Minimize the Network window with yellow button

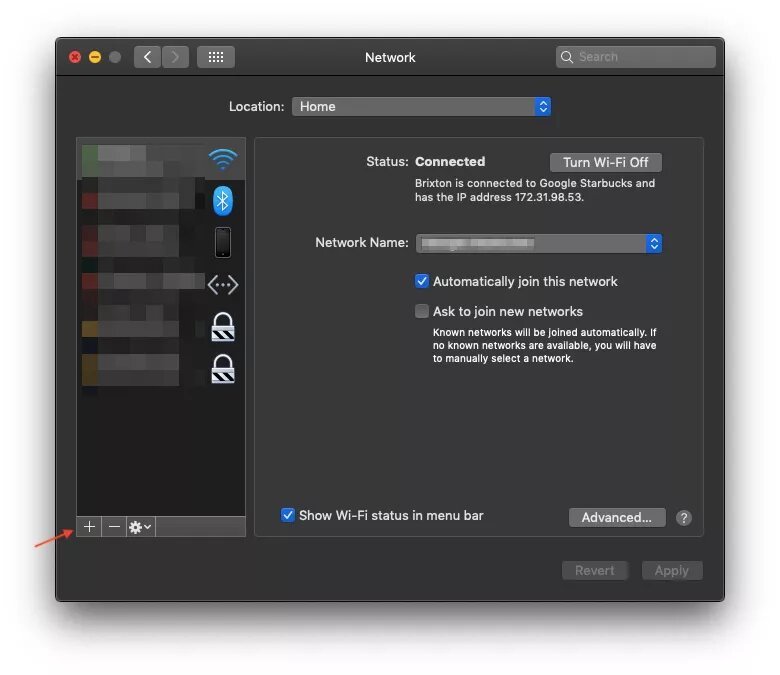(x=95, y=57)
